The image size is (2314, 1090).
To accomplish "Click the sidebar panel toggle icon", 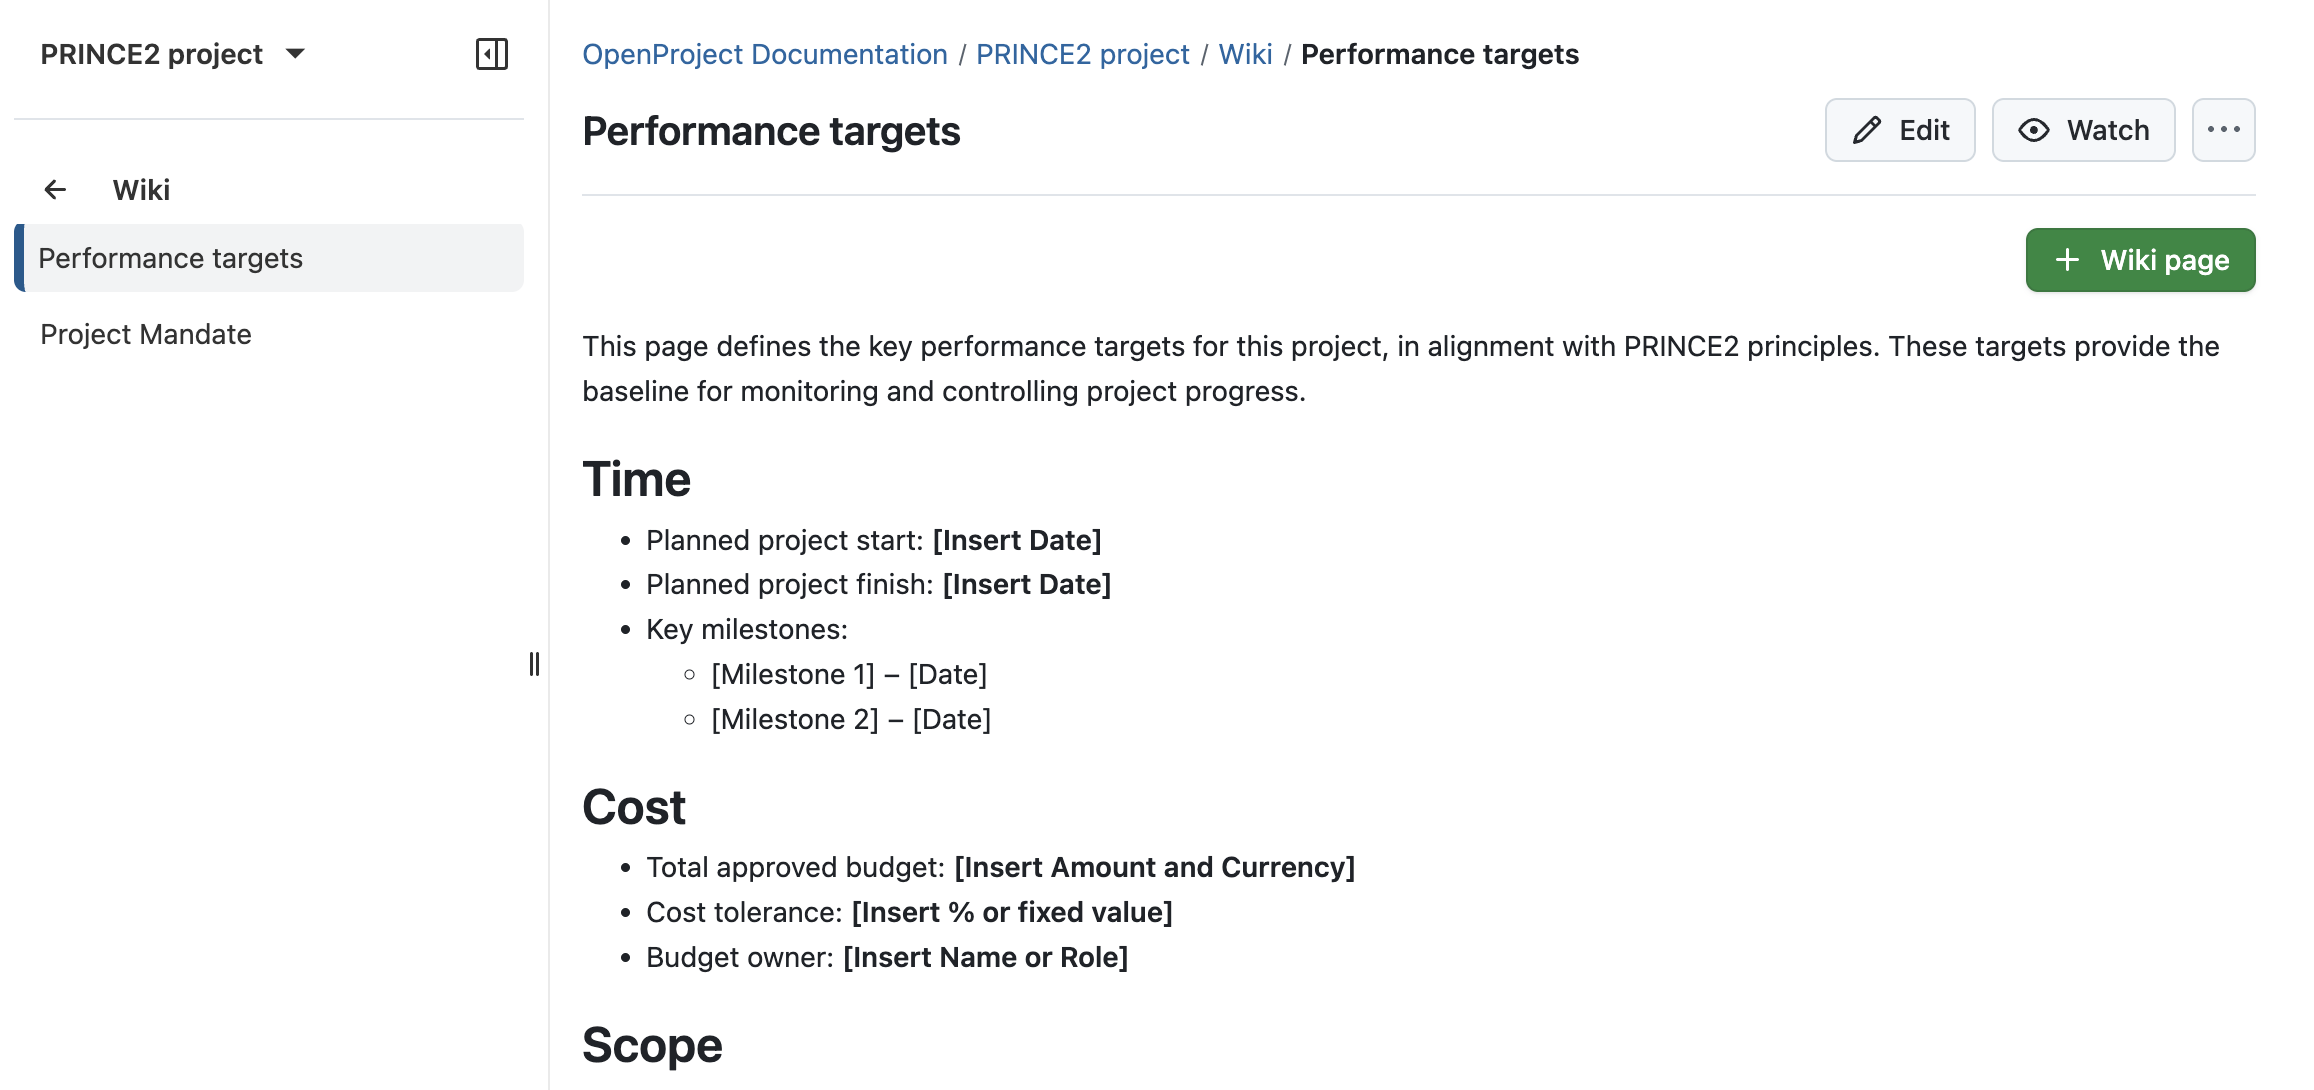I will click(x=492, y=54).
